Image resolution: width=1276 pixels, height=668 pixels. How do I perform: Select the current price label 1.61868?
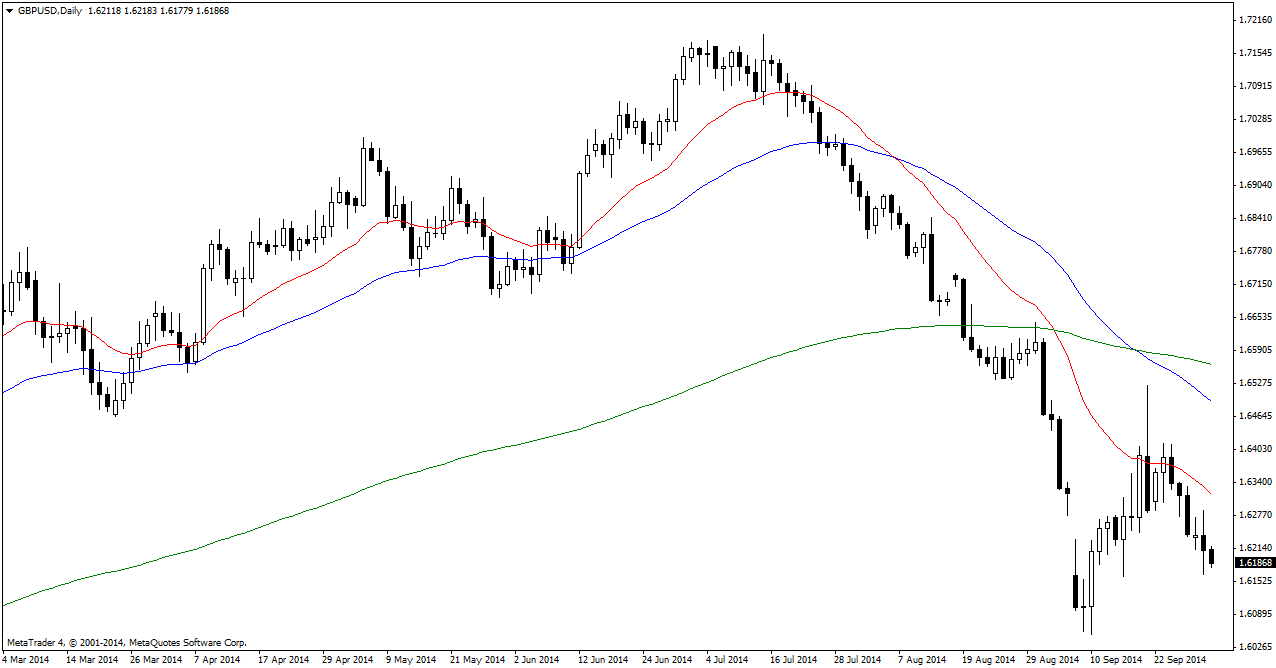(x=1254, y=563)
